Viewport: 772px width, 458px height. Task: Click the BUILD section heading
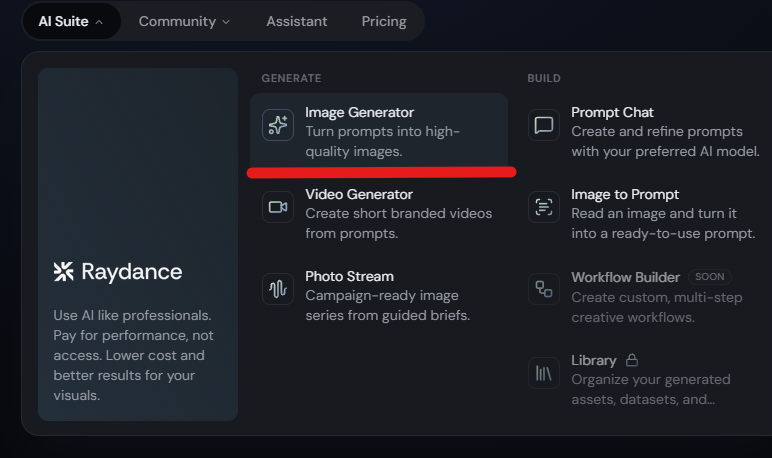[x=544, y=78]
